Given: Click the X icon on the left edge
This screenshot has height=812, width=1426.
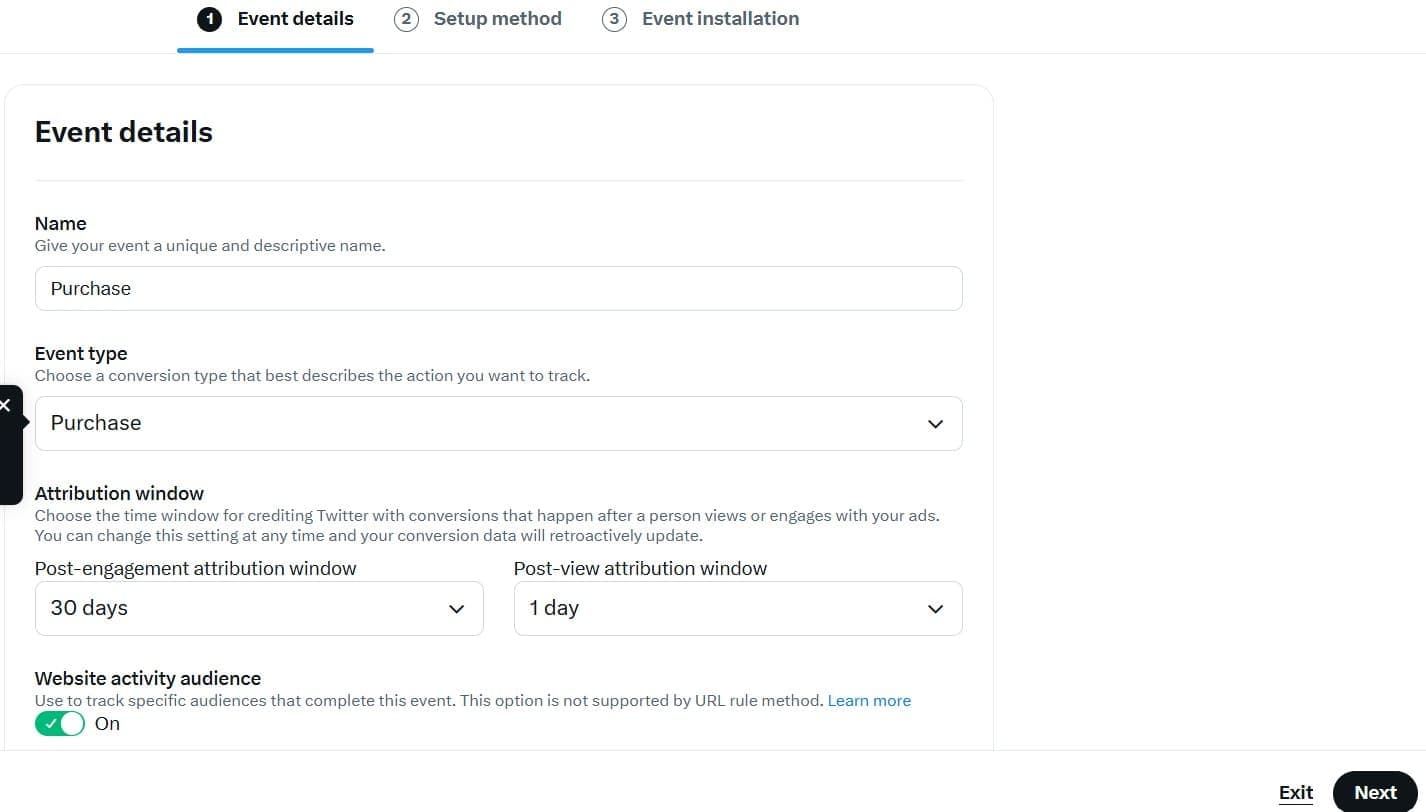Looking at the screenshot, I should [6, 404].
